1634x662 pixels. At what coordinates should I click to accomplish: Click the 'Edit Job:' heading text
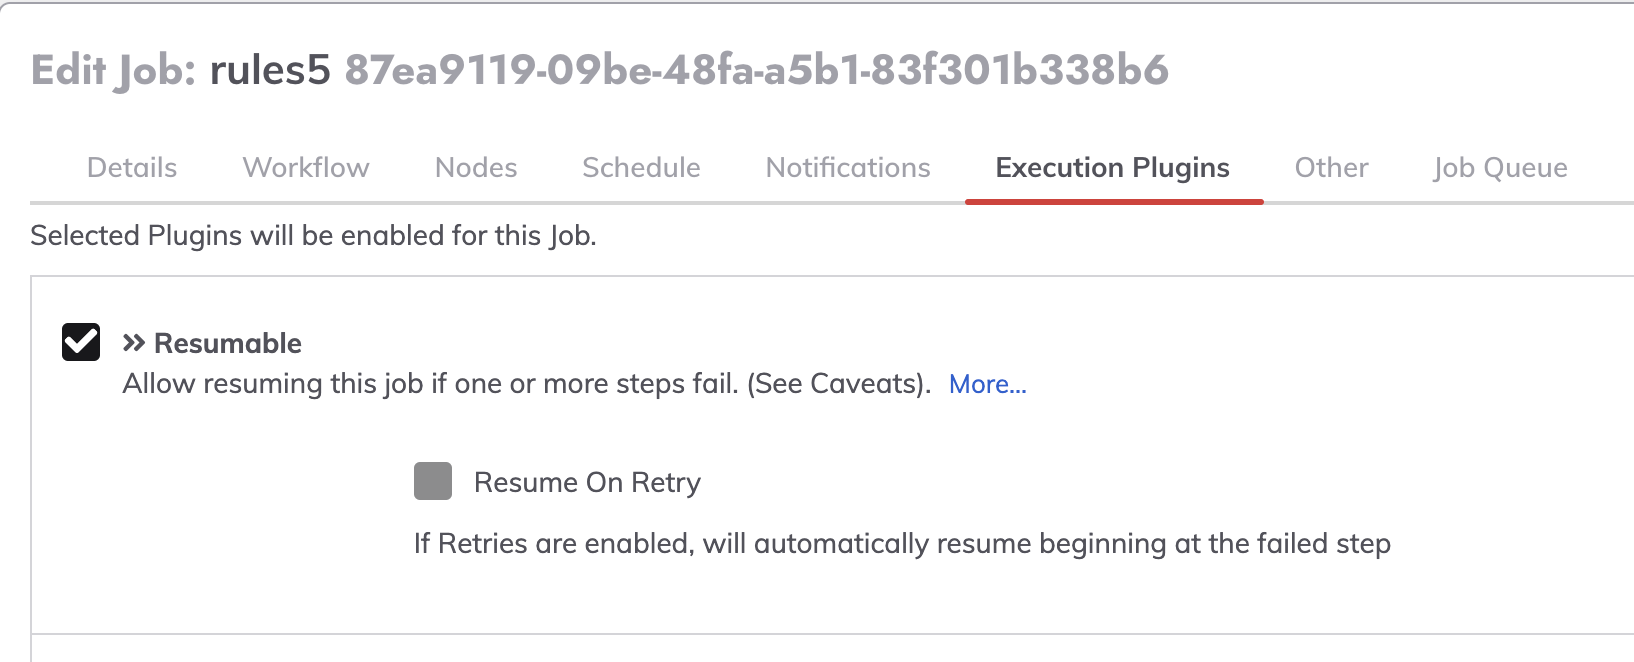coord(114,70)
